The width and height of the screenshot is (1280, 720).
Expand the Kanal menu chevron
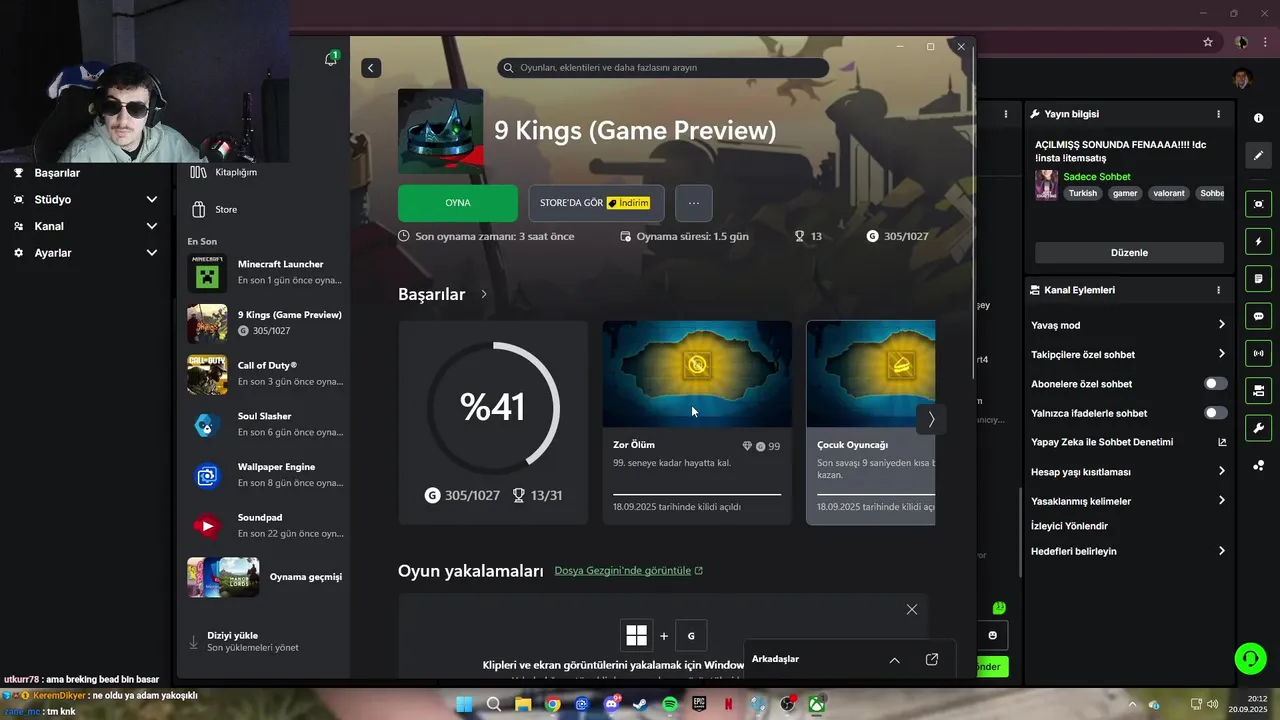click(x=152, y=226)
